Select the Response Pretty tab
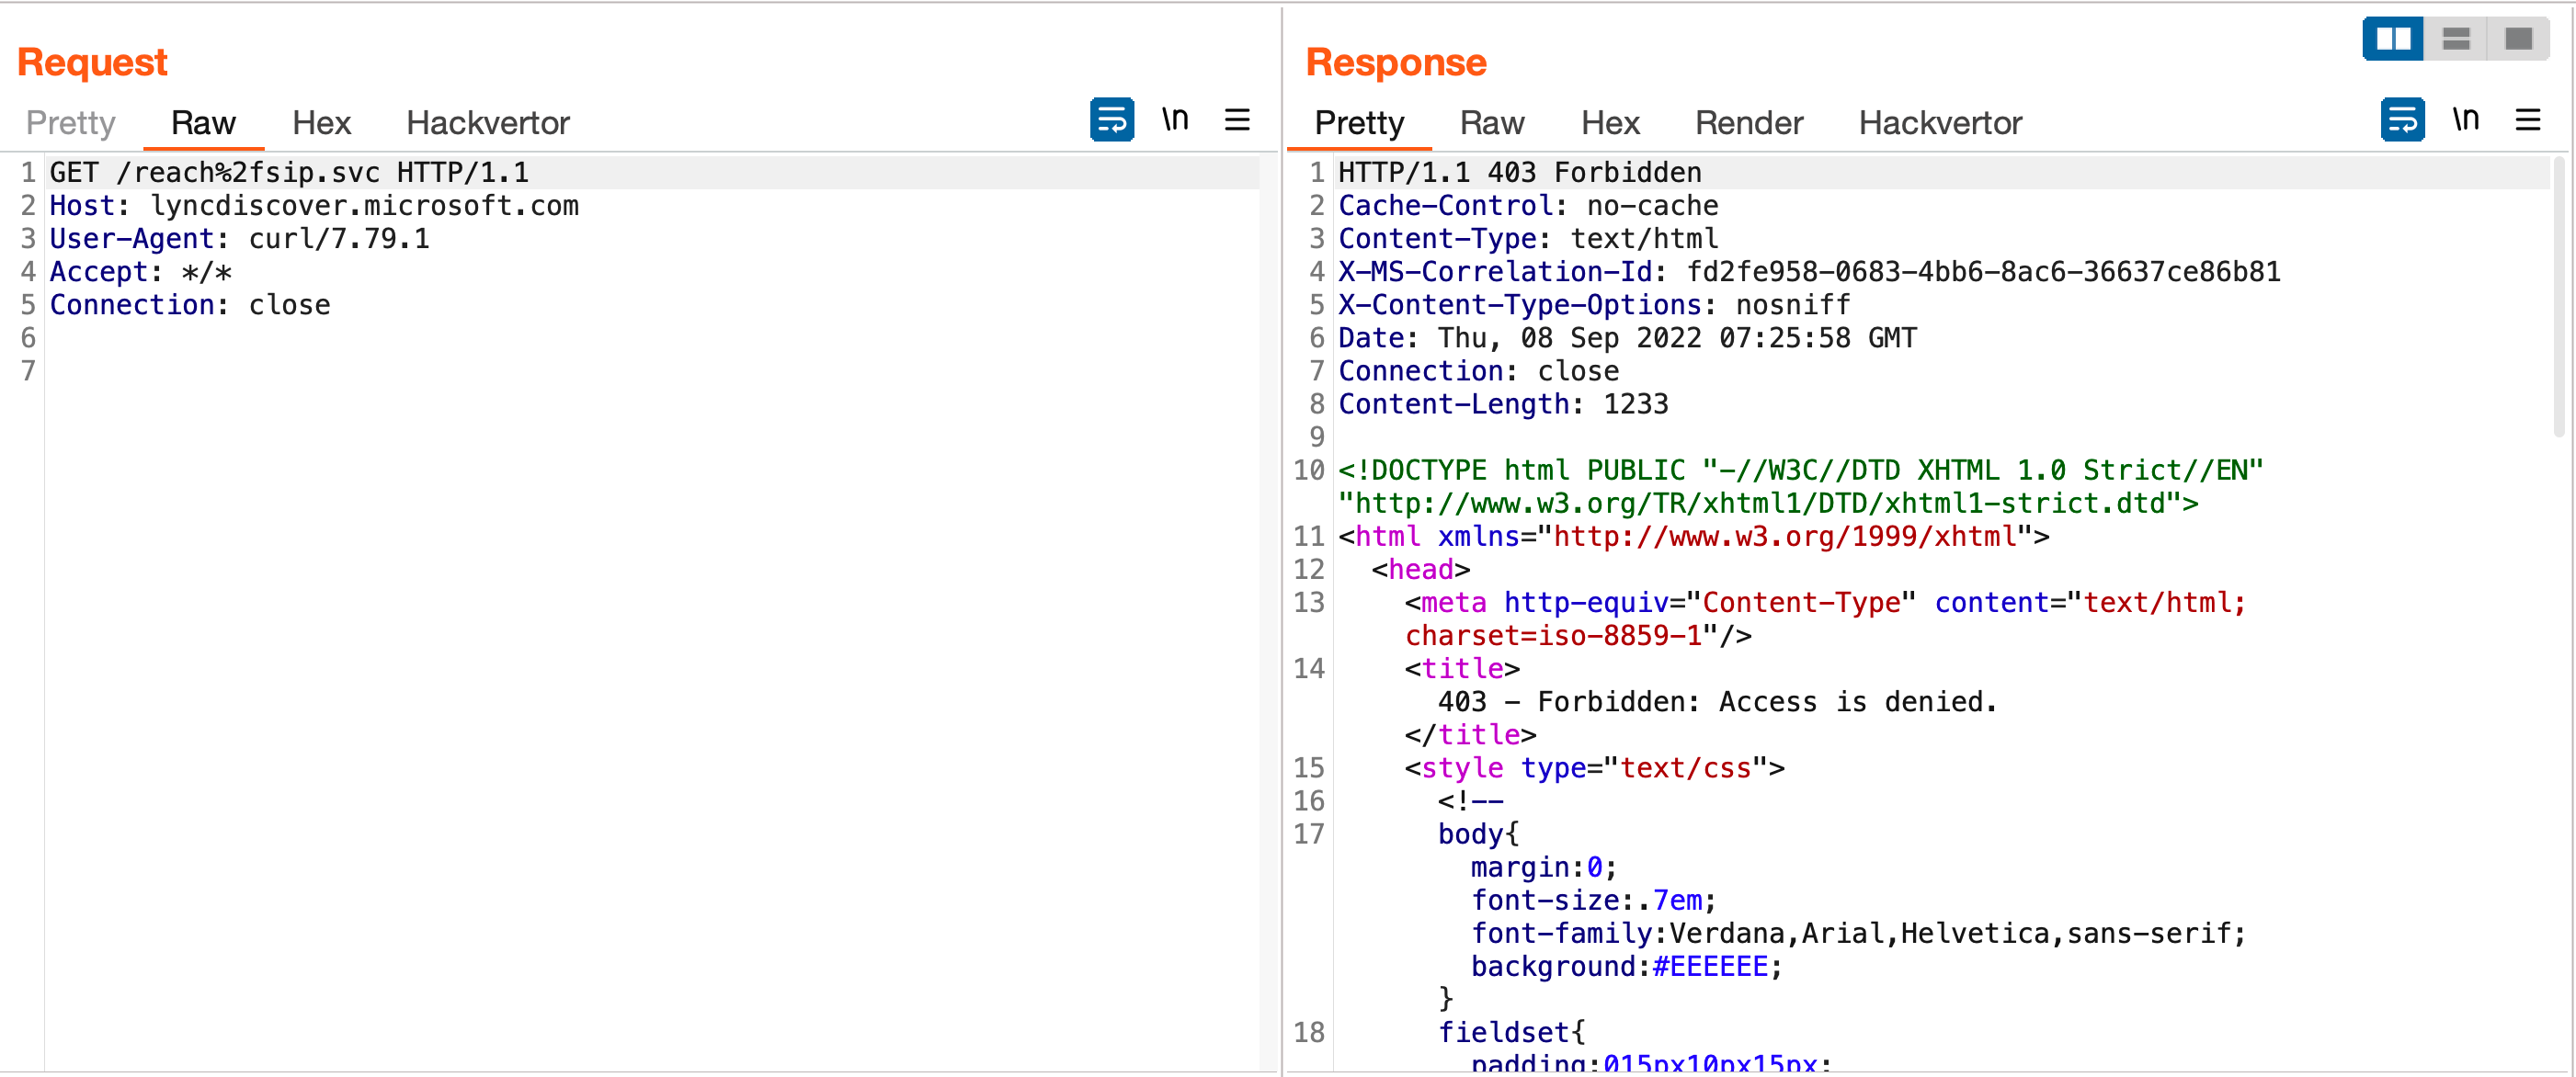The width and height of the screenshot is (2576, 1077). point(1359,123)
